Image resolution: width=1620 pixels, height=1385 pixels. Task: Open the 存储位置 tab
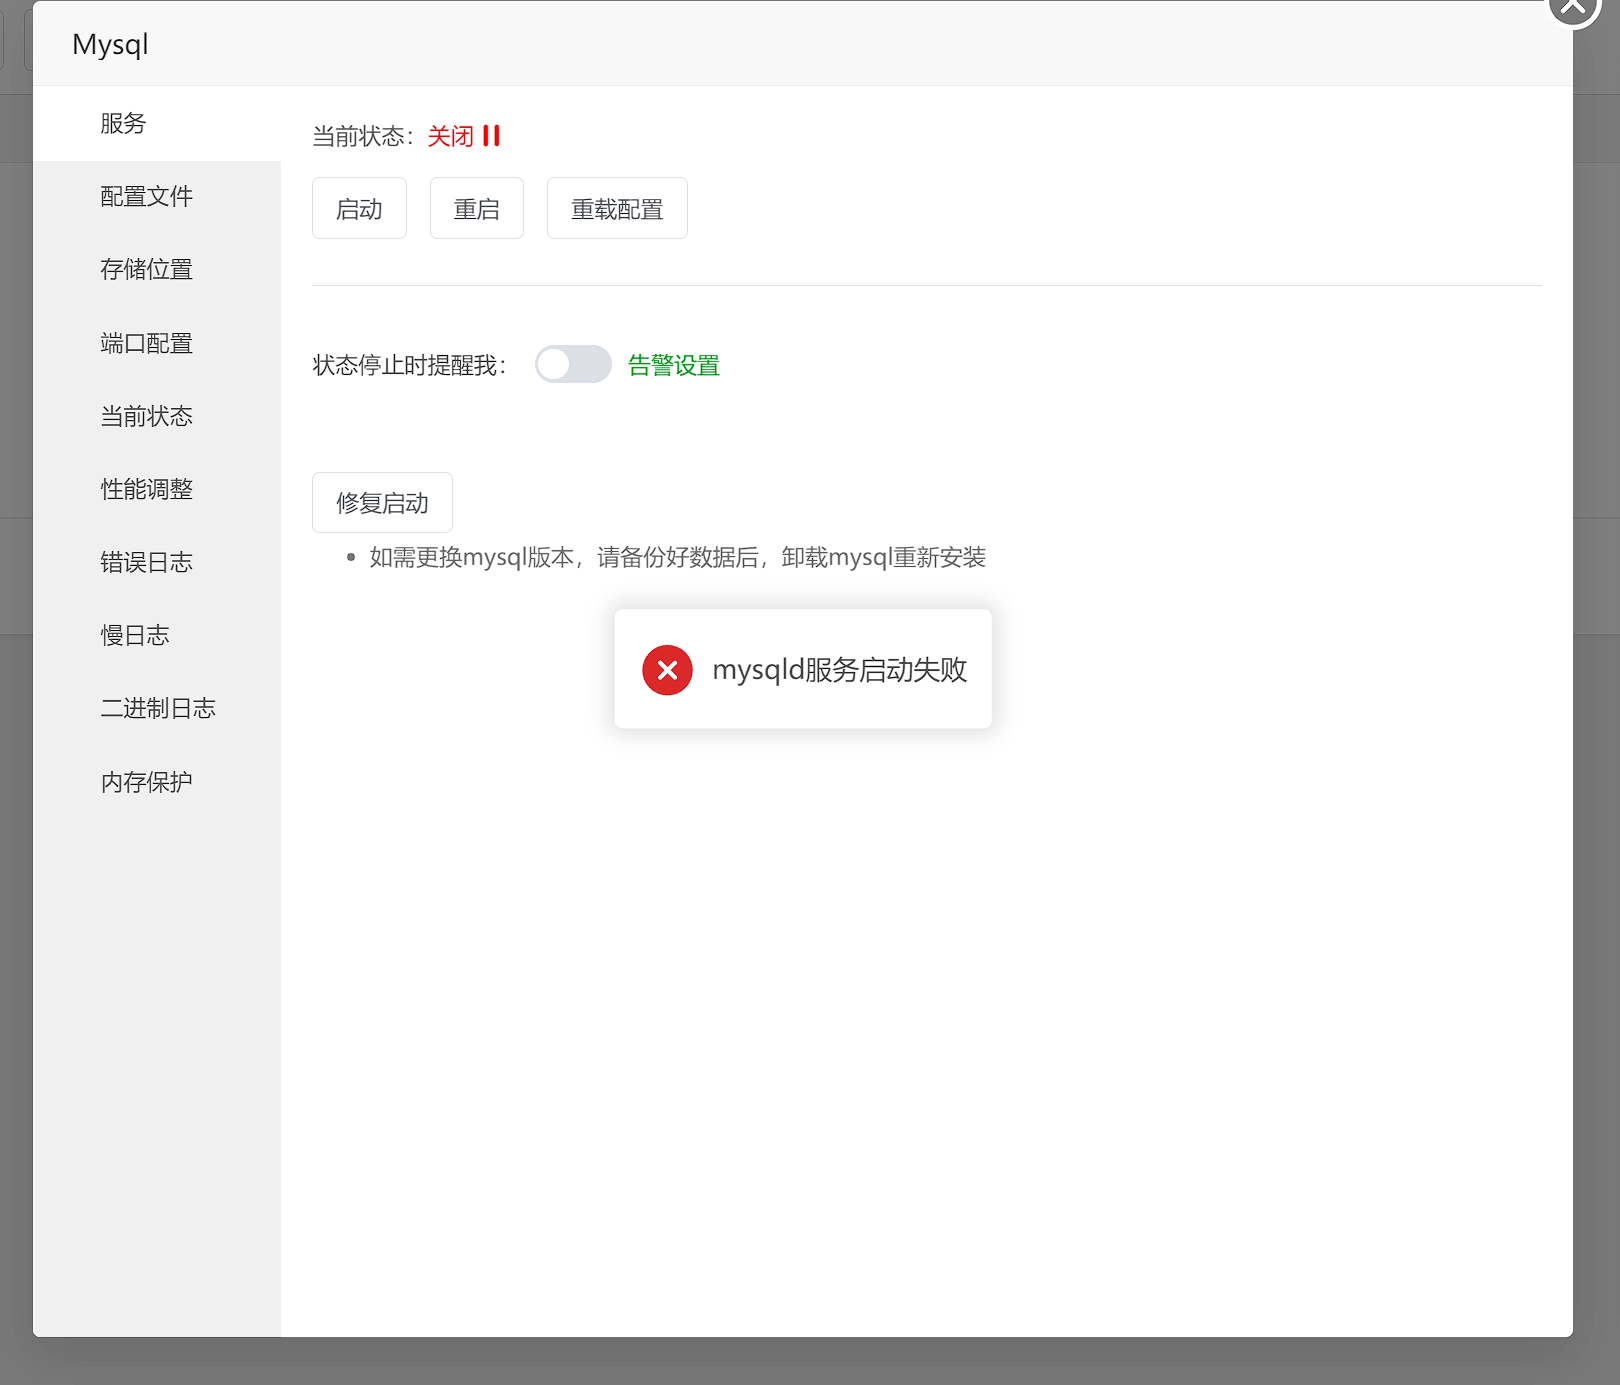pyautogui.click(x=157, y=269)
